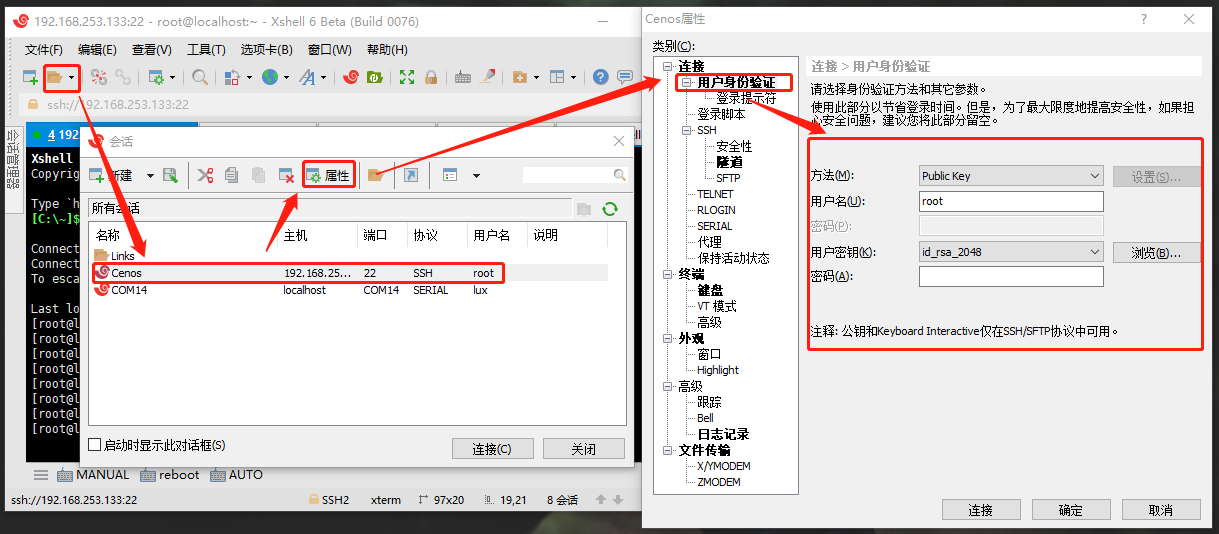Viewport: 1219px width, 534px height.
Task: Click 取消 button in properties dialog
Action: 1161,510
